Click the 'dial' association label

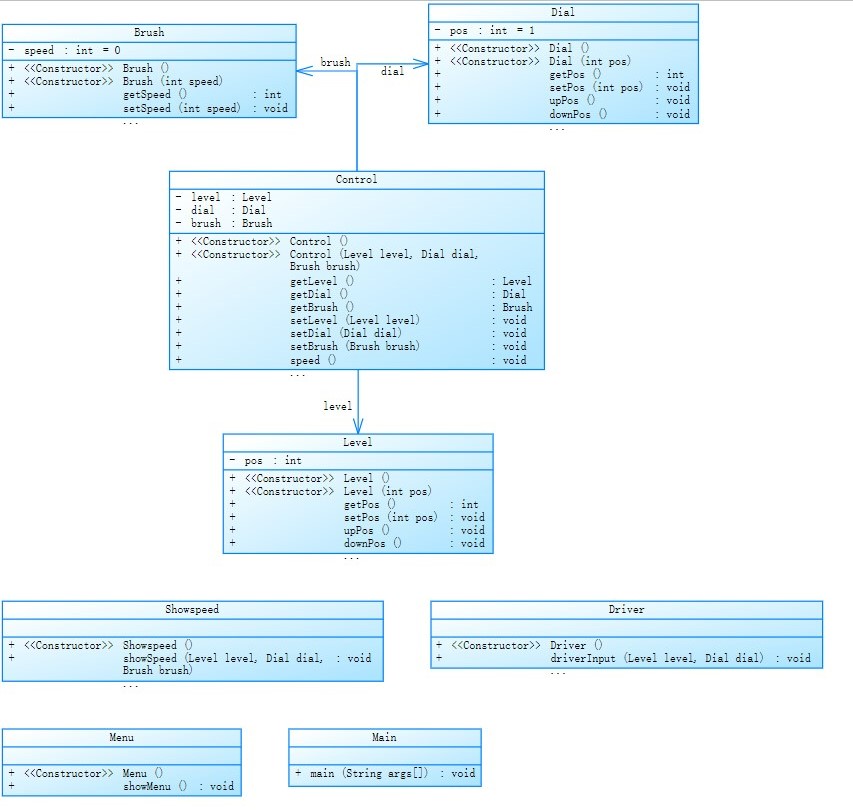(x=392, y=71)
